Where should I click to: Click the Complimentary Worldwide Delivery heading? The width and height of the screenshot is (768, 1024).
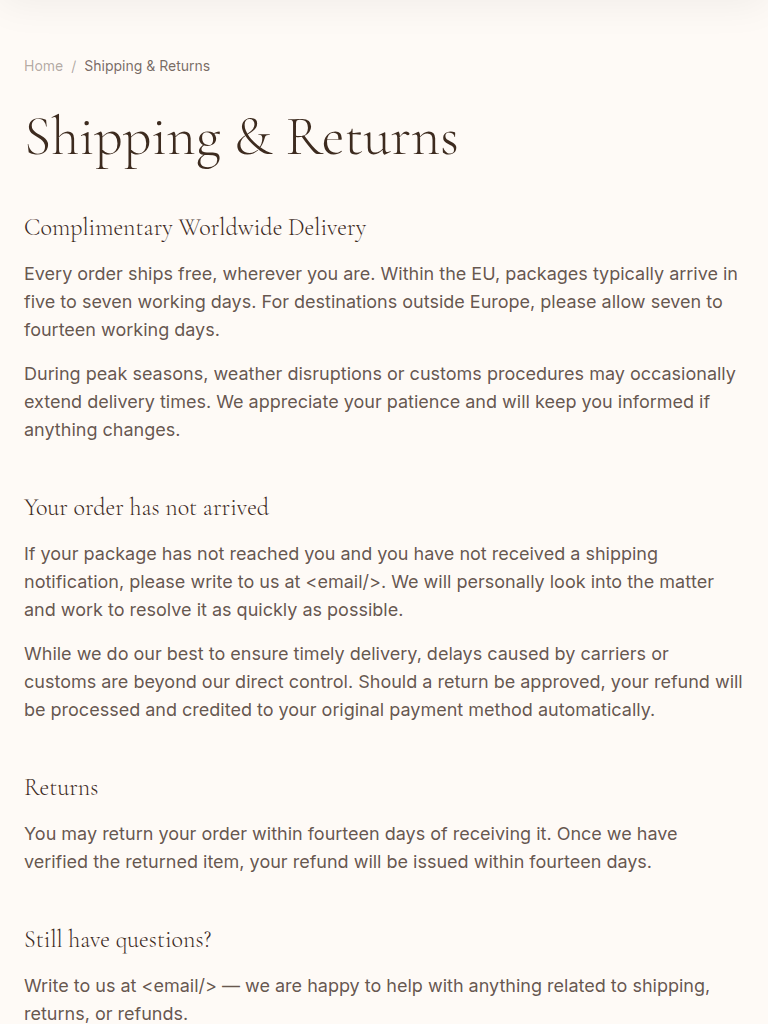(x=195, y=228)
